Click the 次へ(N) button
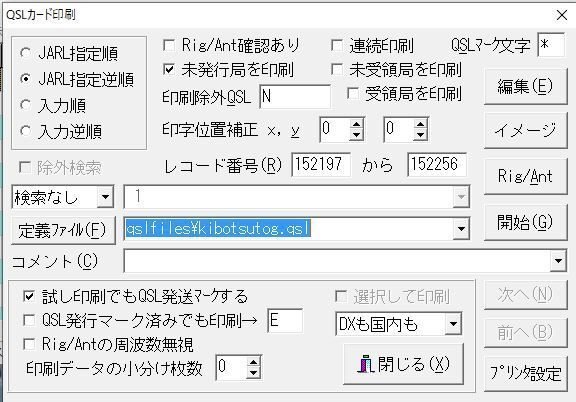 point(525,295)
